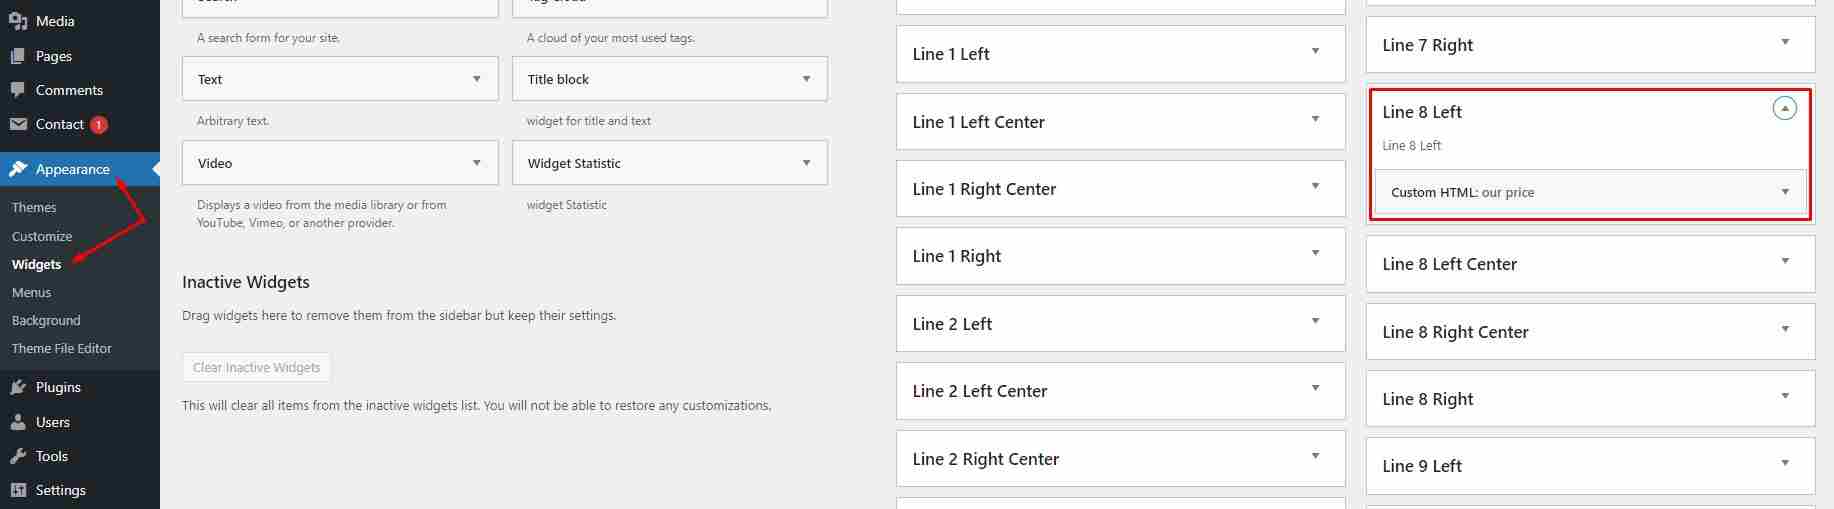This screenshot has height=509, width=1834.
Task: Expand the Custom HTML: our price widget
Action: coord(1785,192)
